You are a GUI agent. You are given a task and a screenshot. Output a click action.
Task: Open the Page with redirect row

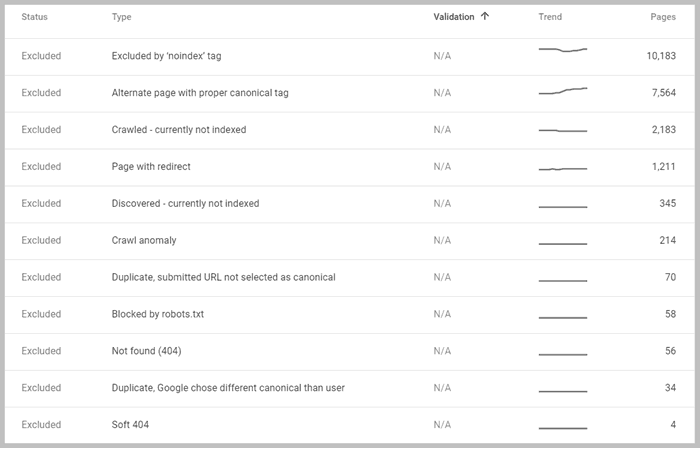point(350,167)
